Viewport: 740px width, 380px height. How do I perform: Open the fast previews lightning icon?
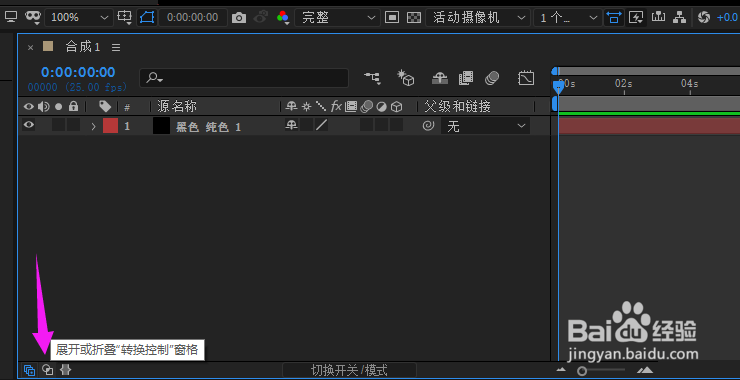pos(636,17)
